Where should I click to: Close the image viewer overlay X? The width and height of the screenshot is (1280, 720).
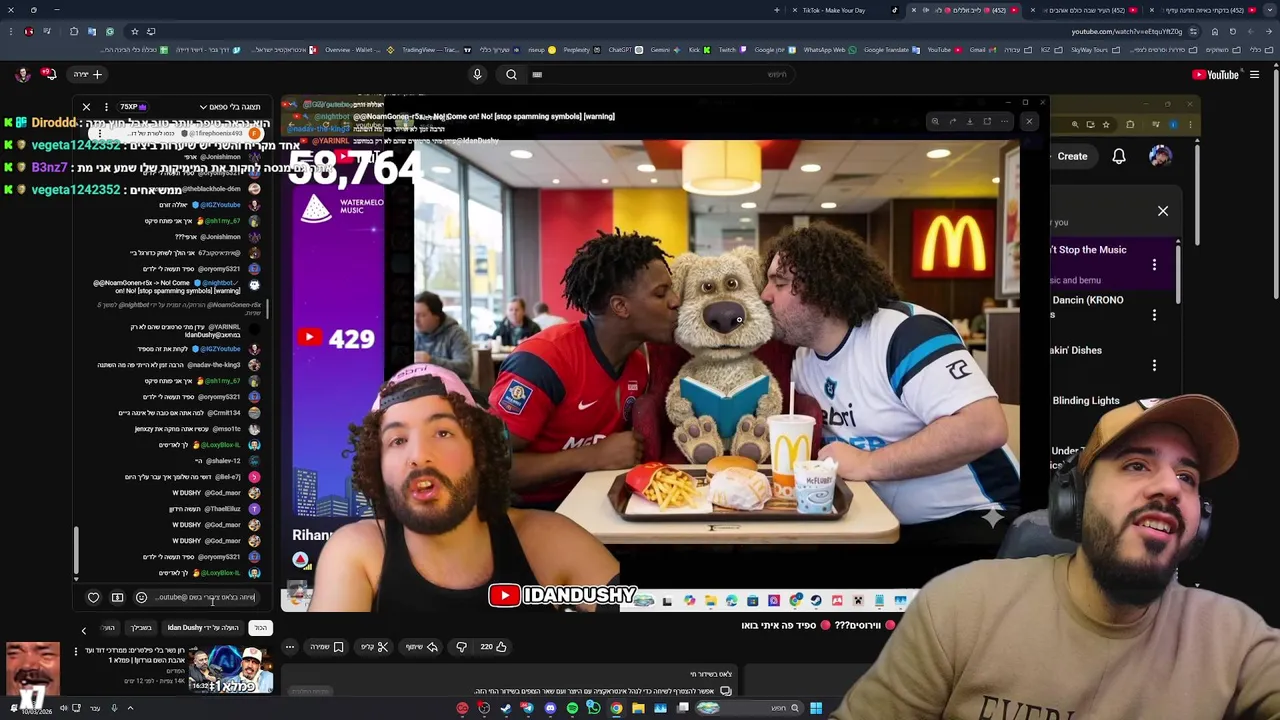pos(1029,121)
